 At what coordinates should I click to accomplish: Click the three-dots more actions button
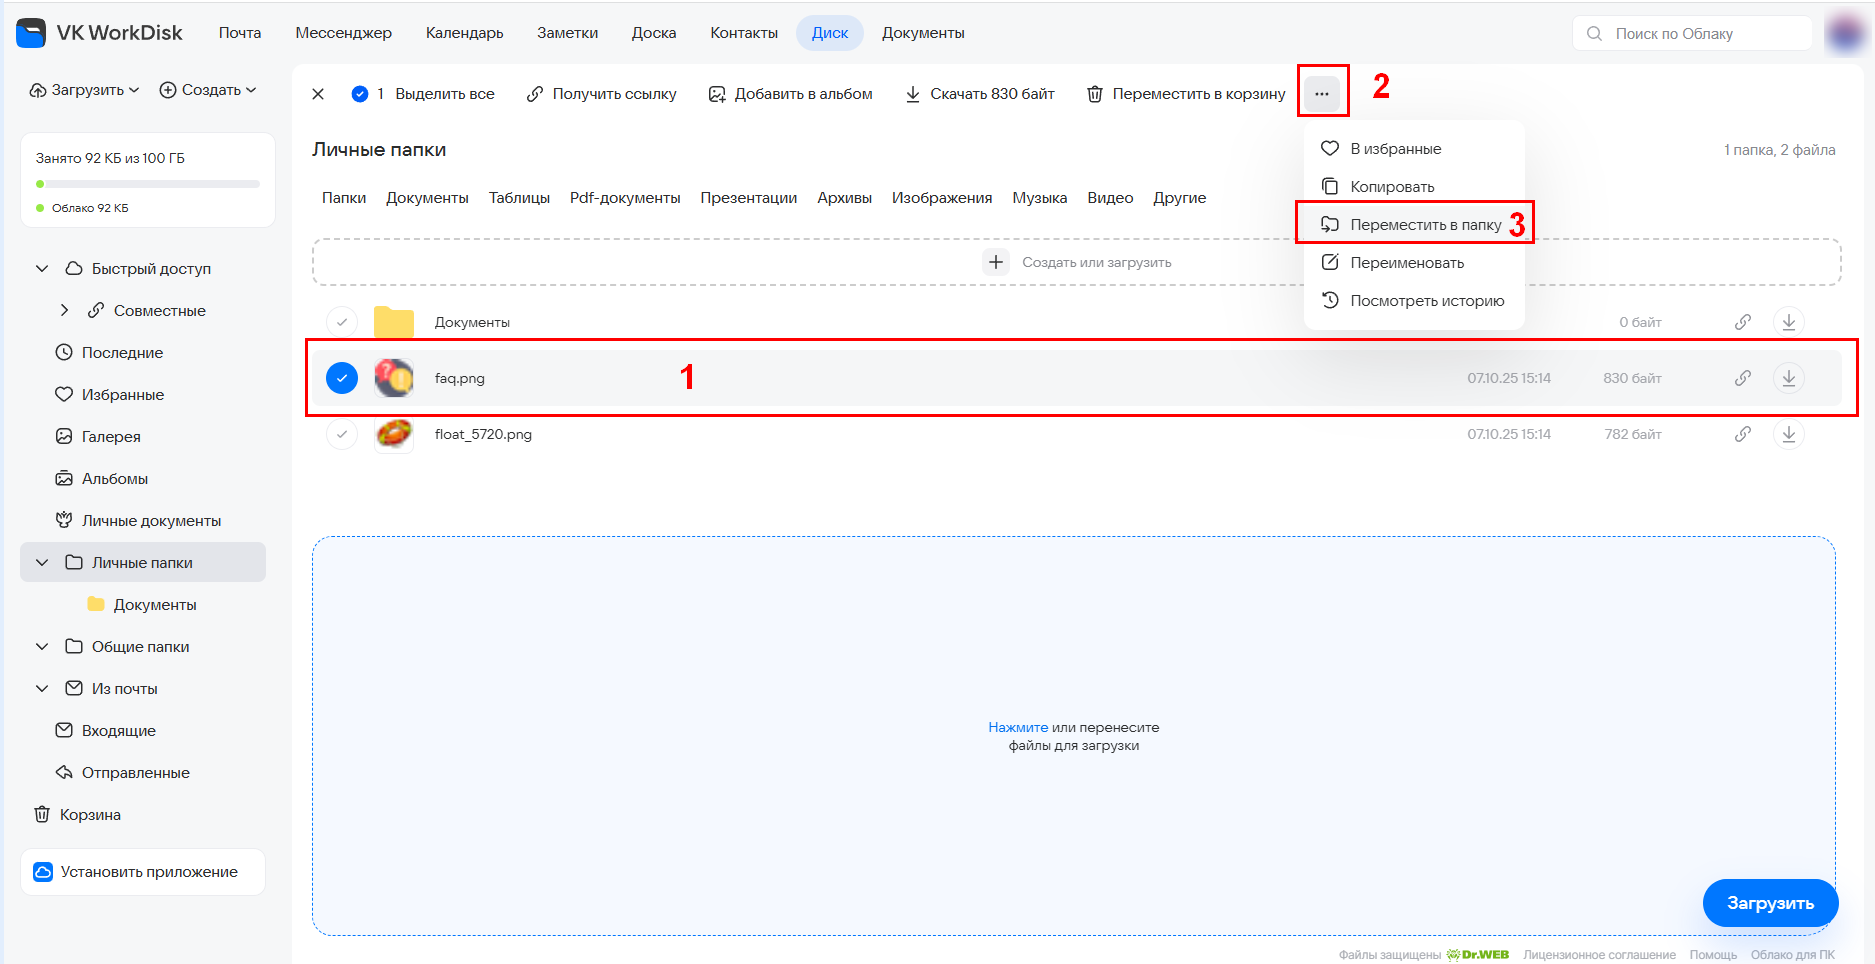point(1322,93)
